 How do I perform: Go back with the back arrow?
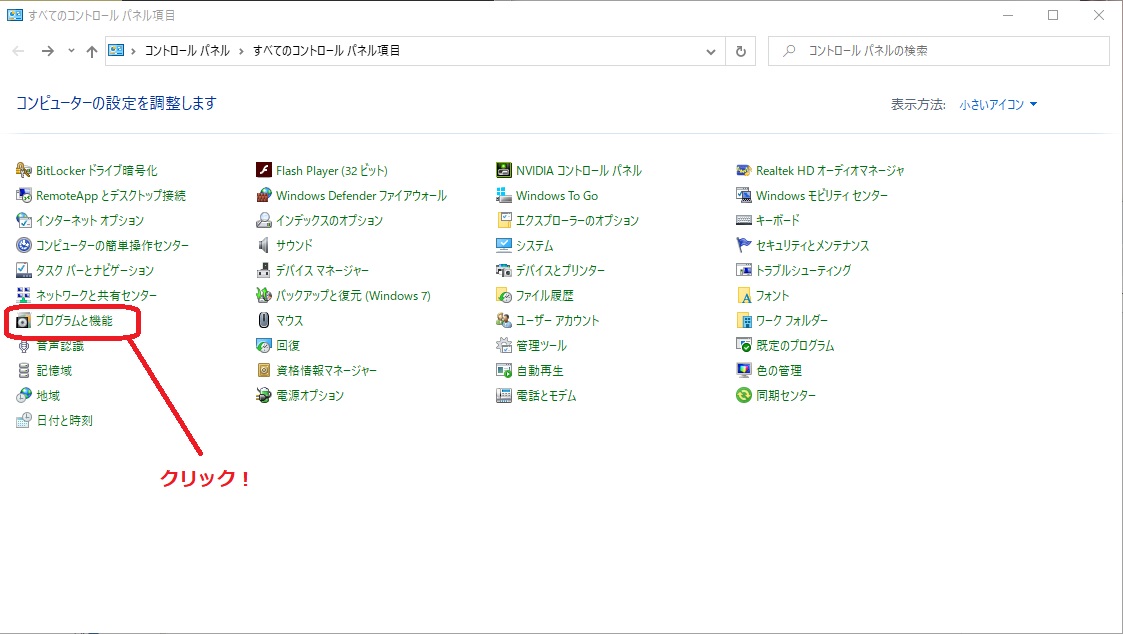click(x=19, y=51)
